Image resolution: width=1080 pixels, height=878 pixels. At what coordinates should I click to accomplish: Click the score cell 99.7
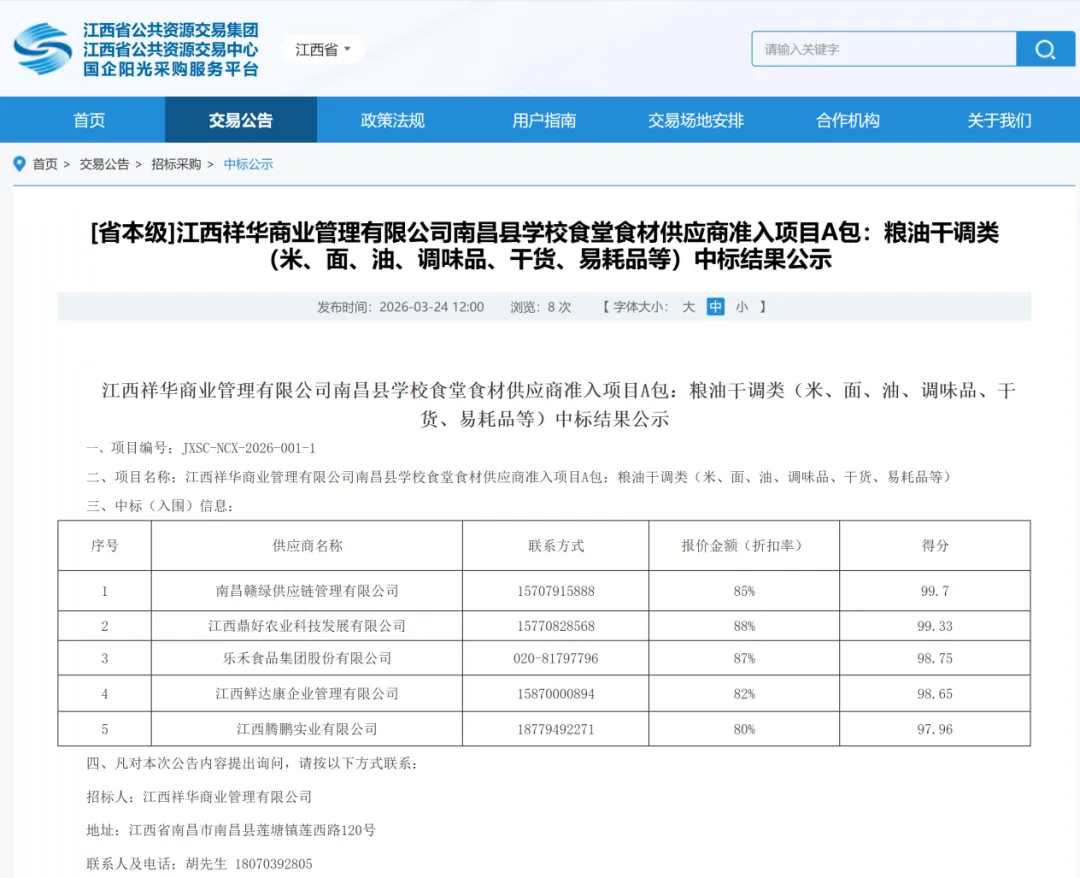935,591
